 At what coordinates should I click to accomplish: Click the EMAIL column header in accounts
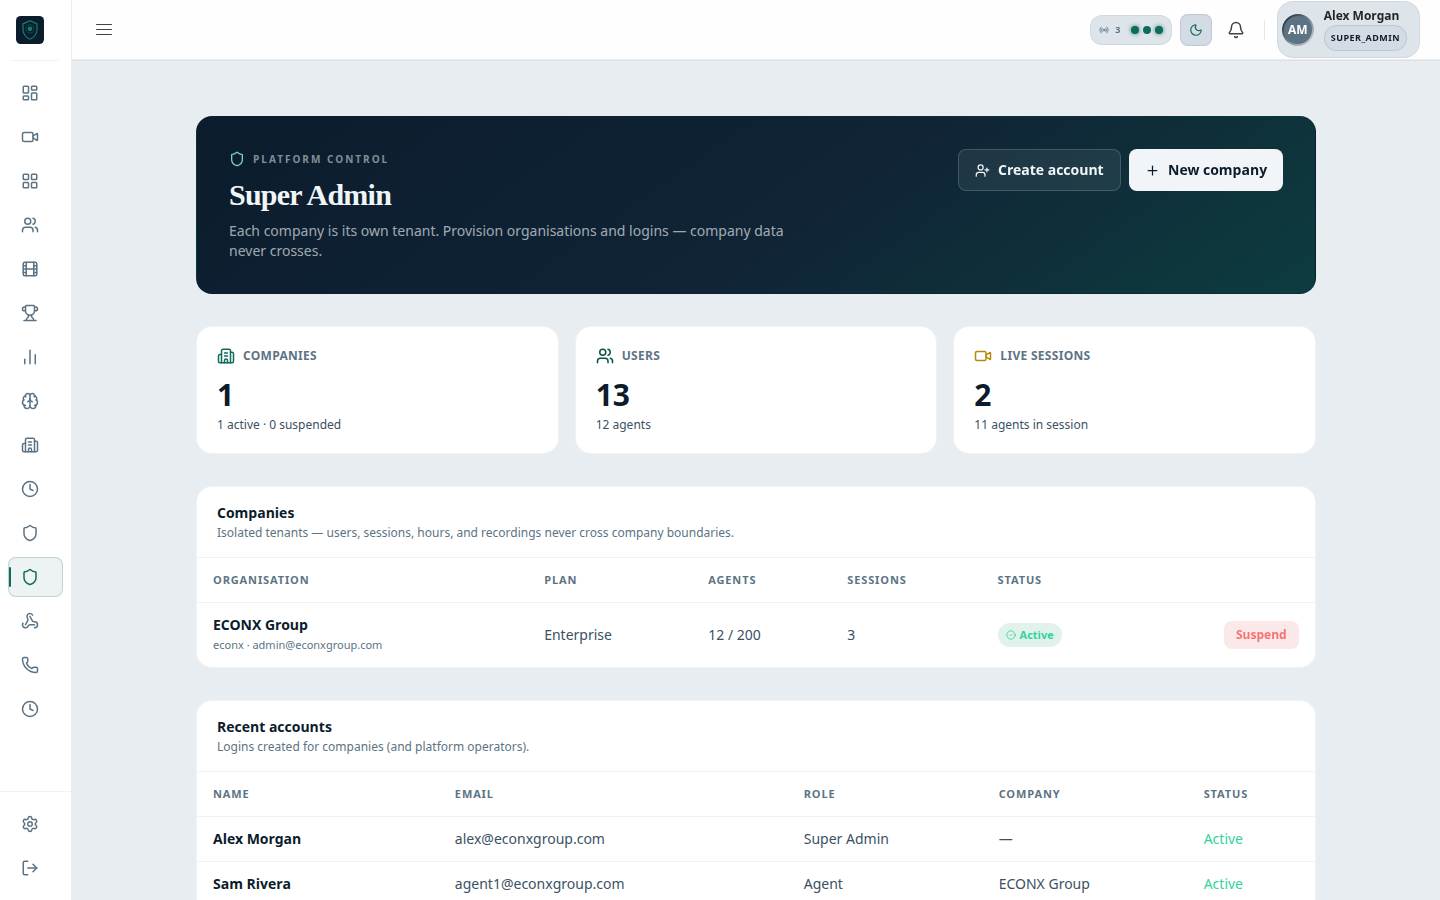(474, 794)
